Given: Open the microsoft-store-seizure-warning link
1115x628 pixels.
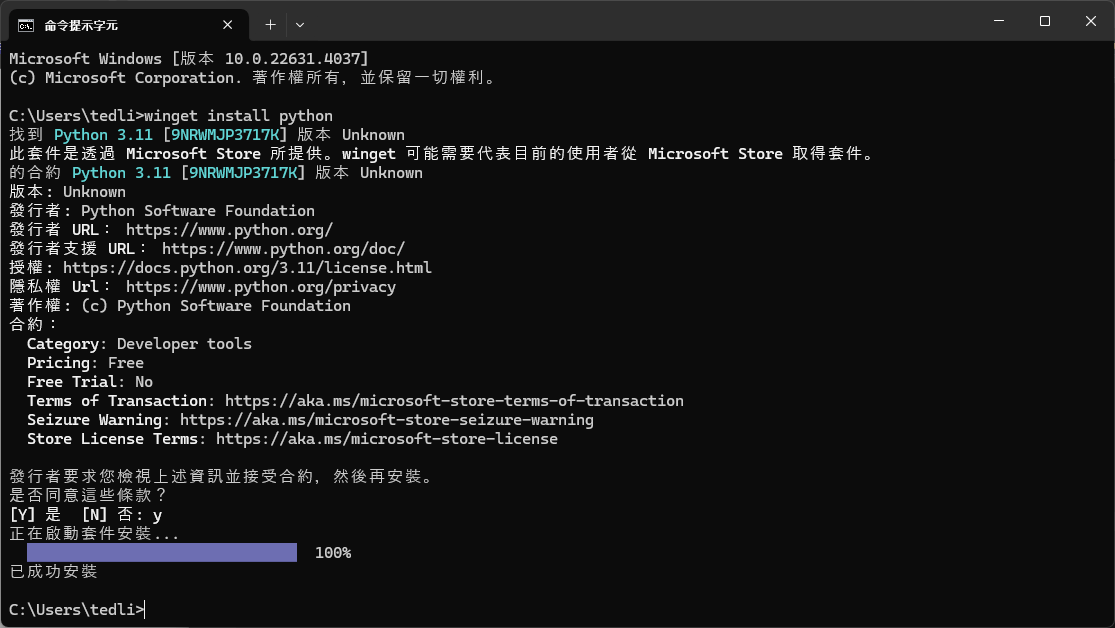Looking at the screenshot, I should click(386, 420).
